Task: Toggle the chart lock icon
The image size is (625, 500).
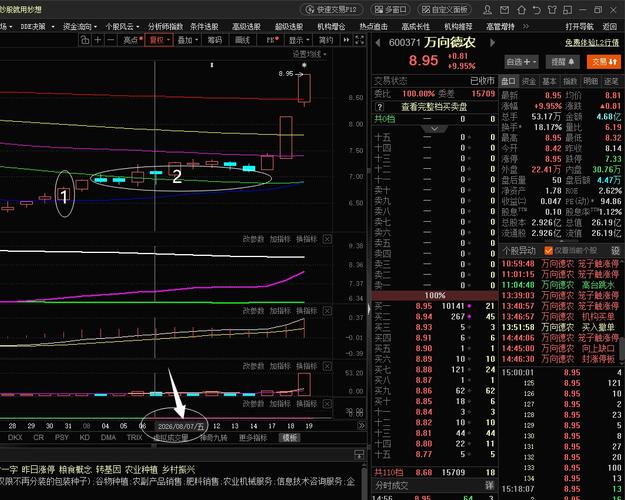Action: pyautogui.click(x=85, y=40)
